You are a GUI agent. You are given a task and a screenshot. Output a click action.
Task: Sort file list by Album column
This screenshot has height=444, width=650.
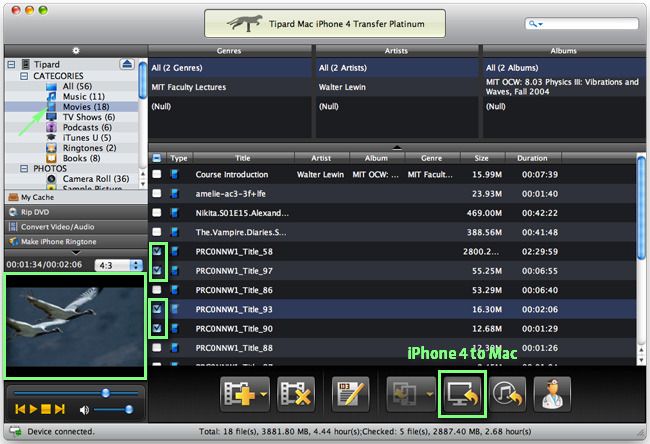click(x=377, y=158)
